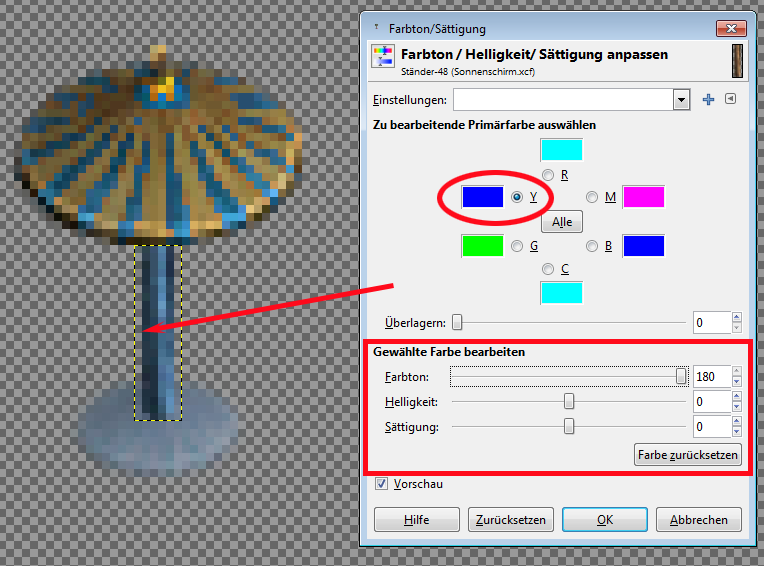This screenshot has width=764, height=566.
Task: Decrease Helligkeit value with down arrow
Action: tap(737, 407)
